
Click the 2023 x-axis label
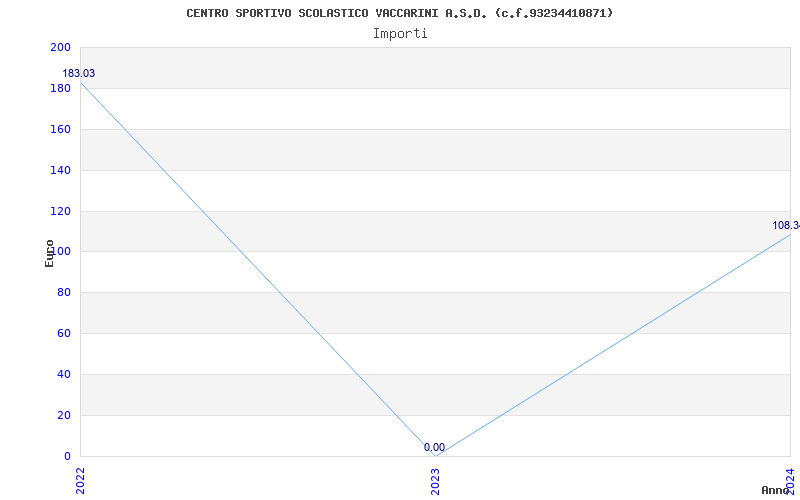click(435, 480)
